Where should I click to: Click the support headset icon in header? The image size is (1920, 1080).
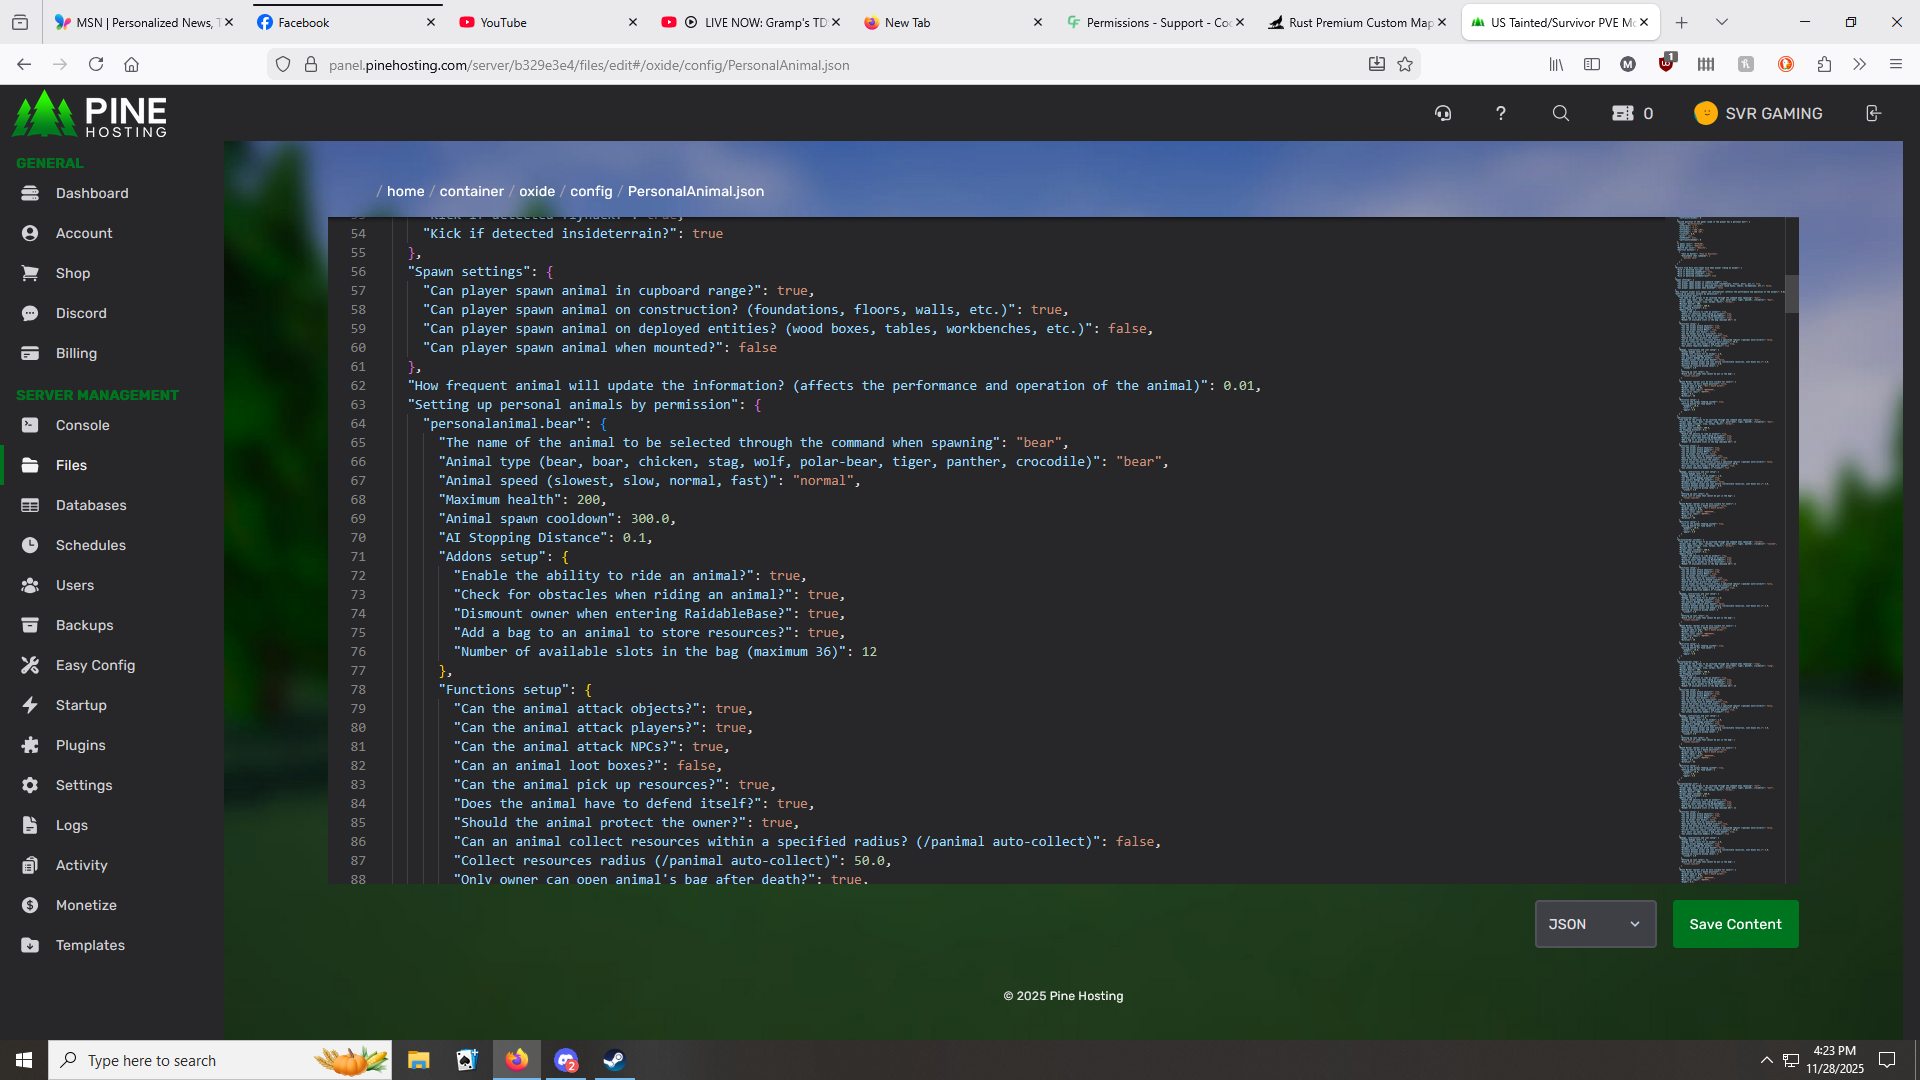point(1443,113)
